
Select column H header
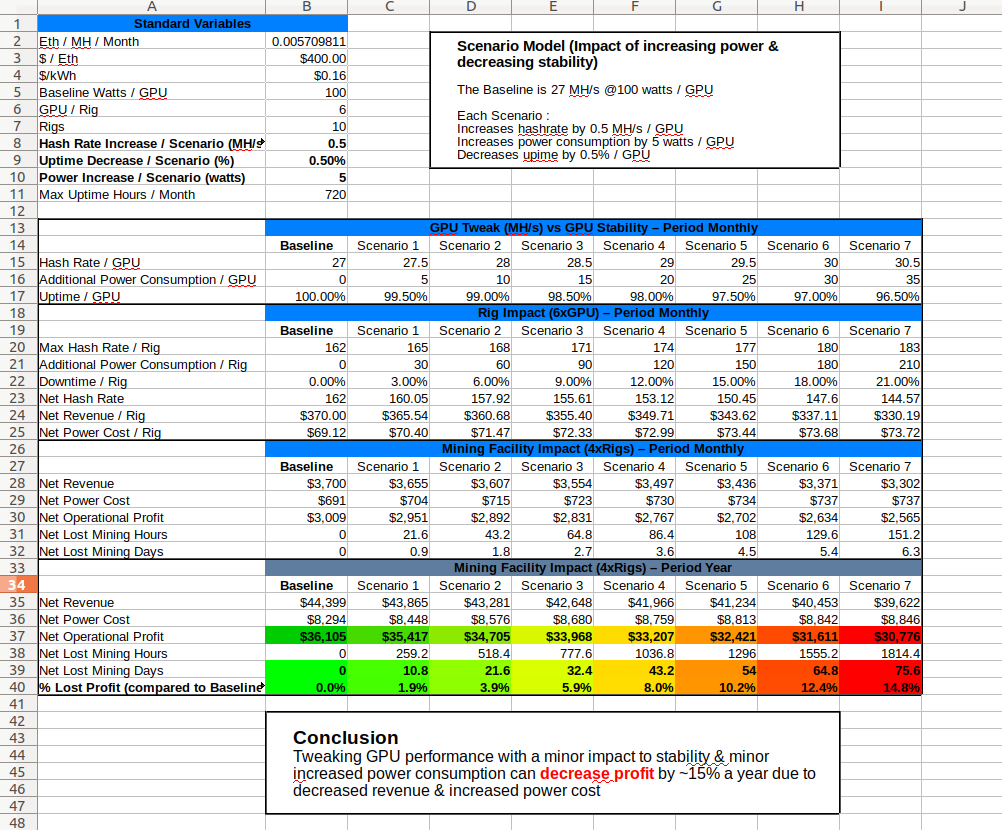pyautogui.click(x=799, y=6)
